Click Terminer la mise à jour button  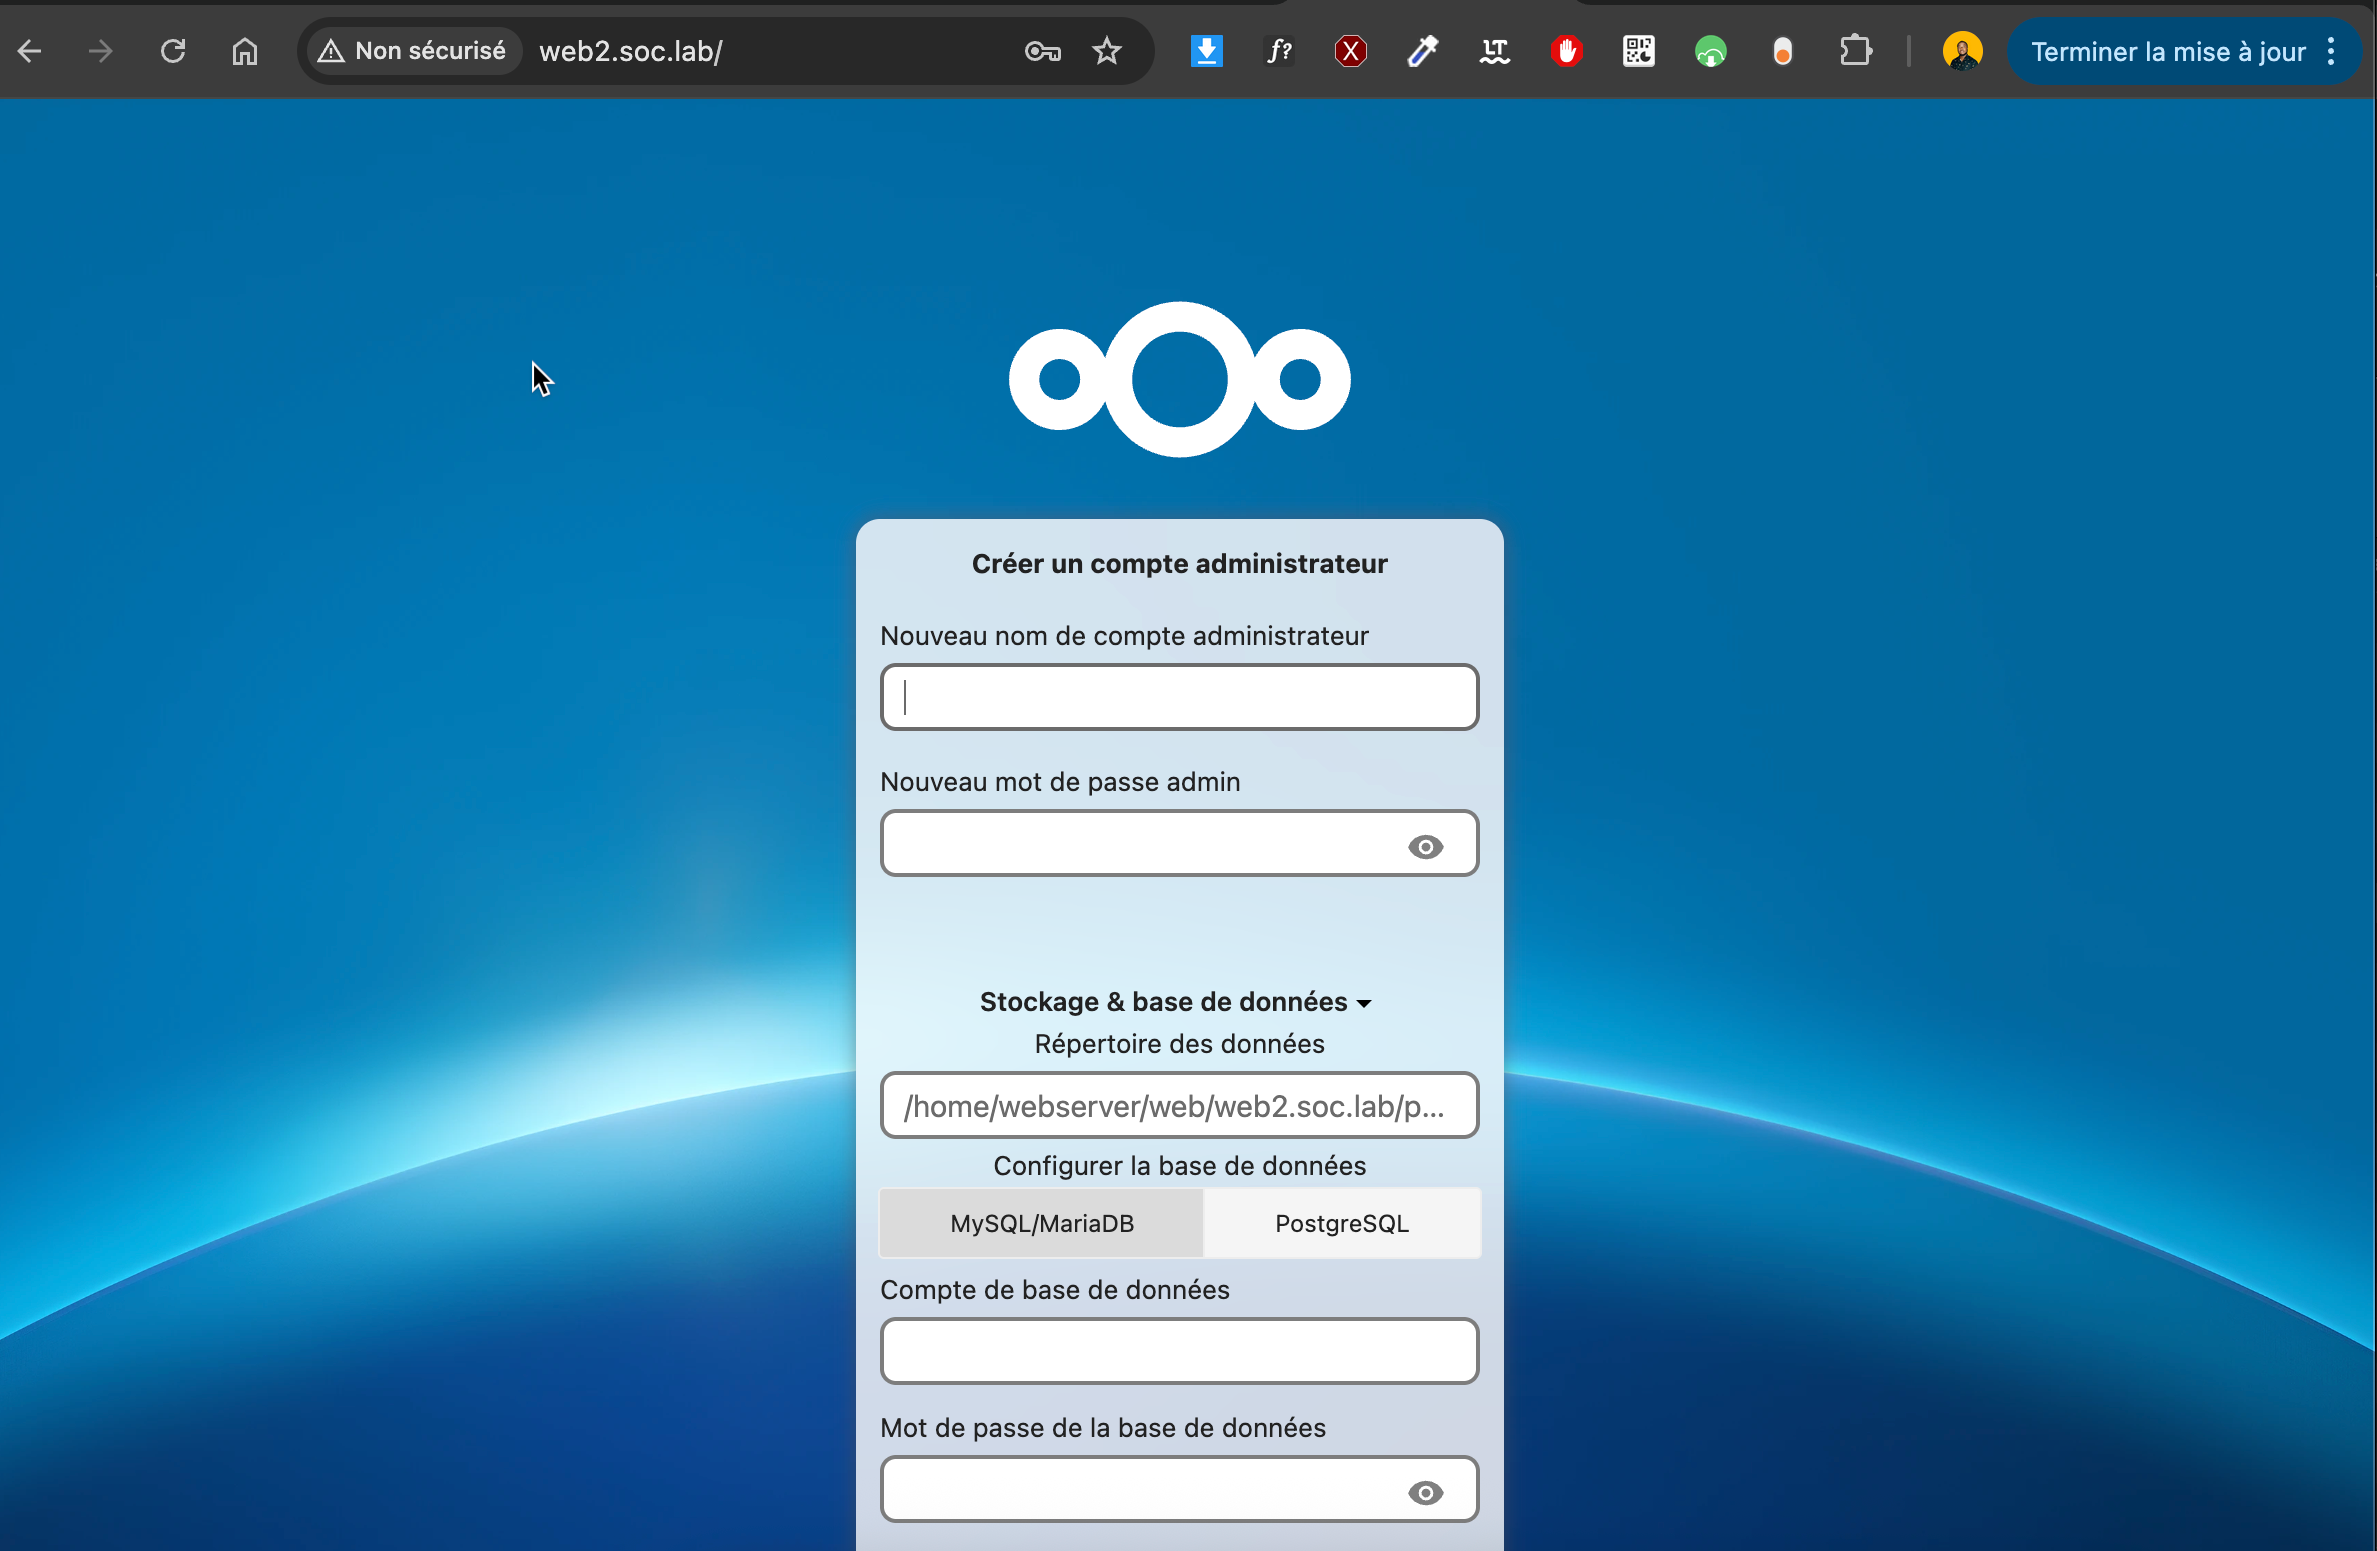click(x=2167, y=51)
